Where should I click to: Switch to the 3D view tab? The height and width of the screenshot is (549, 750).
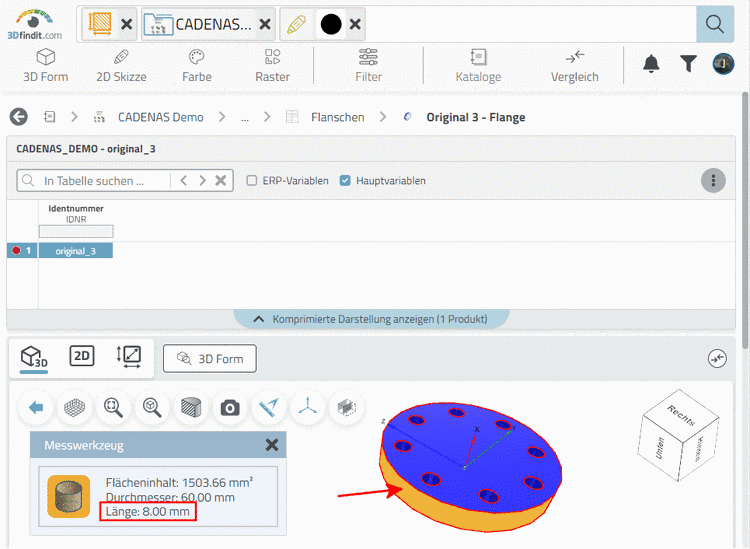coord(34,358)
